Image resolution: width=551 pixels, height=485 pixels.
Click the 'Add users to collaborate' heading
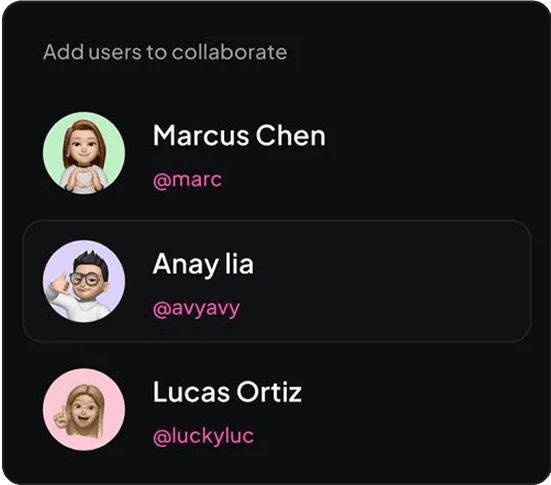[165, 52]
